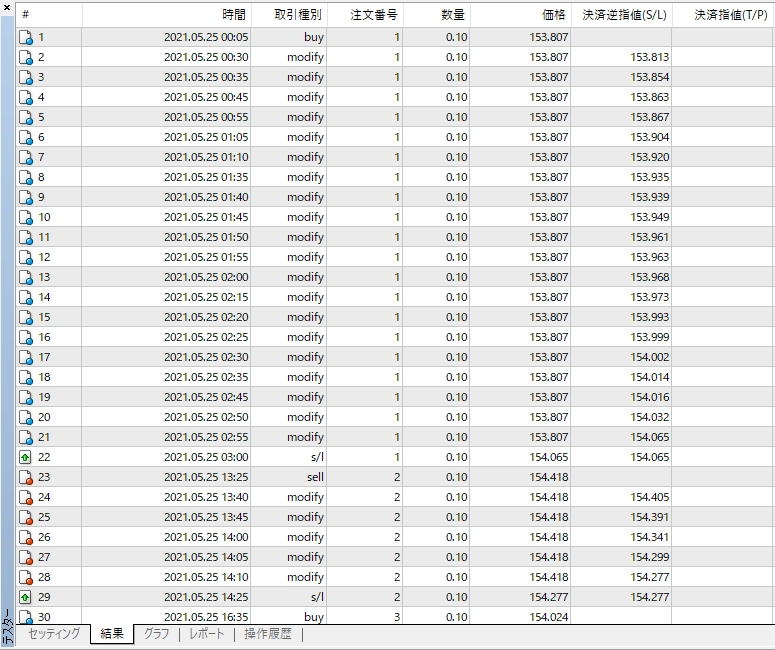Image resolution: width=775 pixels, height=650 pixels.
Task: Open the 操作履歴 tab
Action: pos(267,634)
